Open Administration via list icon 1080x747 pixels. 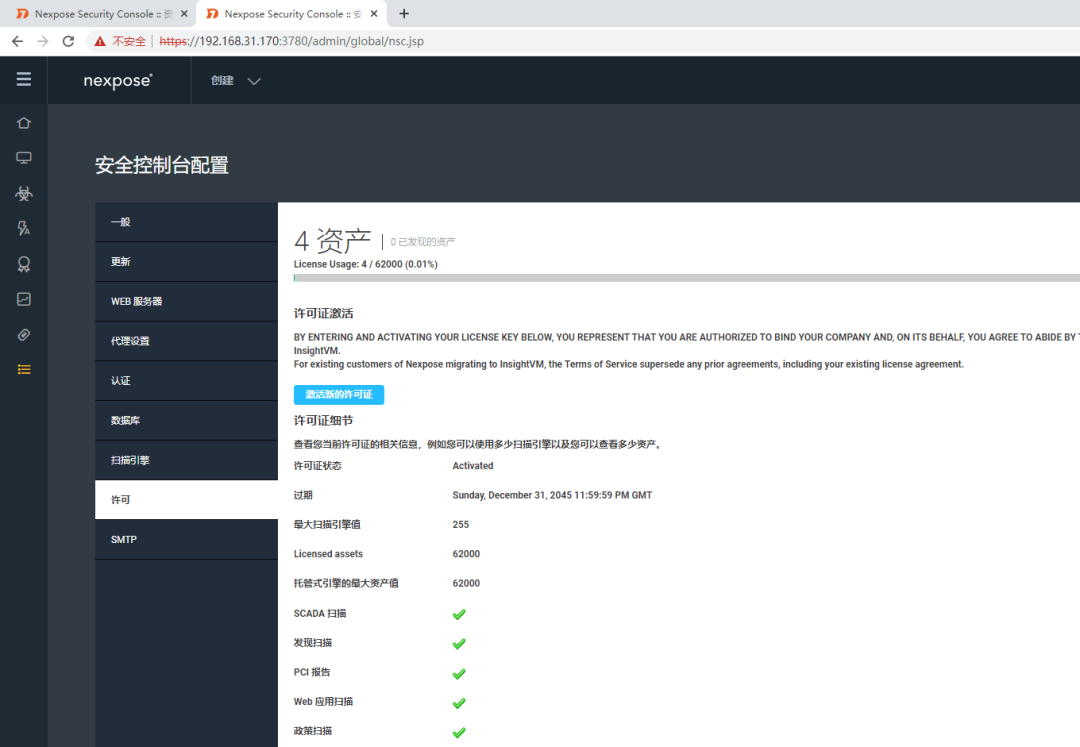tap(23, 370)
